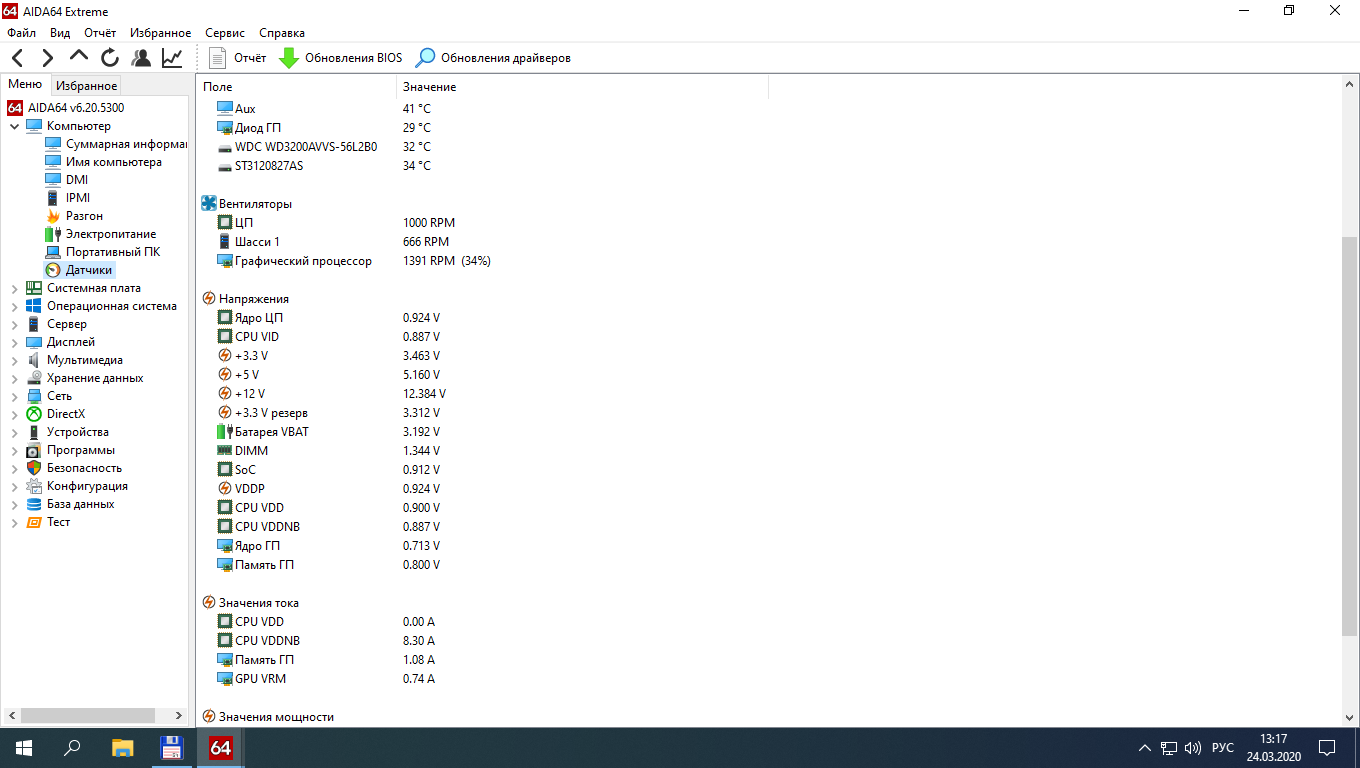
Task: Expand the Мультимедиа tree node
Action: point(14,360)
